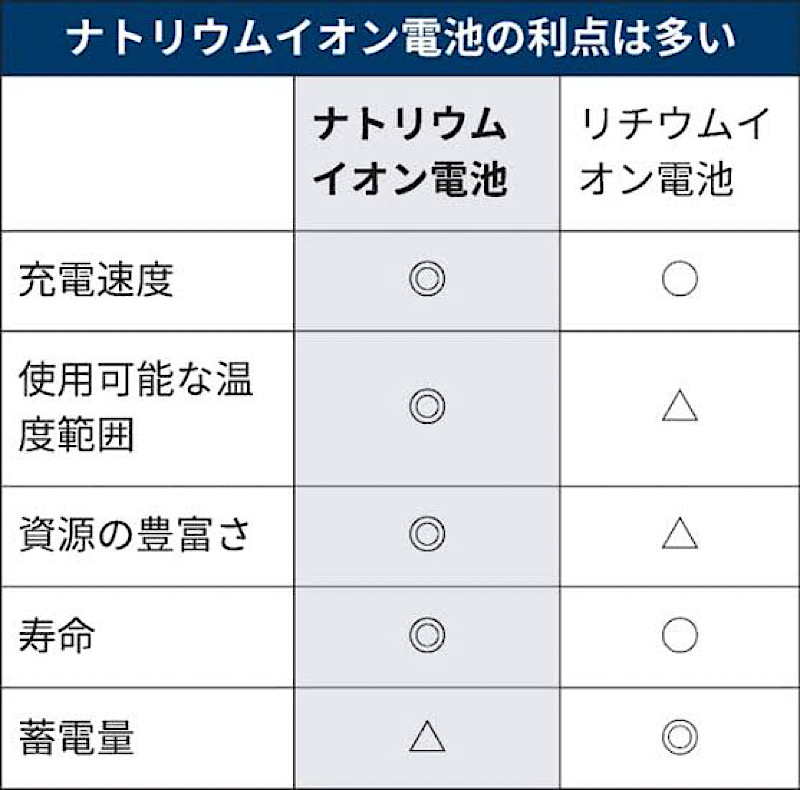Click the double circle for lithium-ion 蓄電量
The width and height of the screenshot is (800, 790).
680,738
